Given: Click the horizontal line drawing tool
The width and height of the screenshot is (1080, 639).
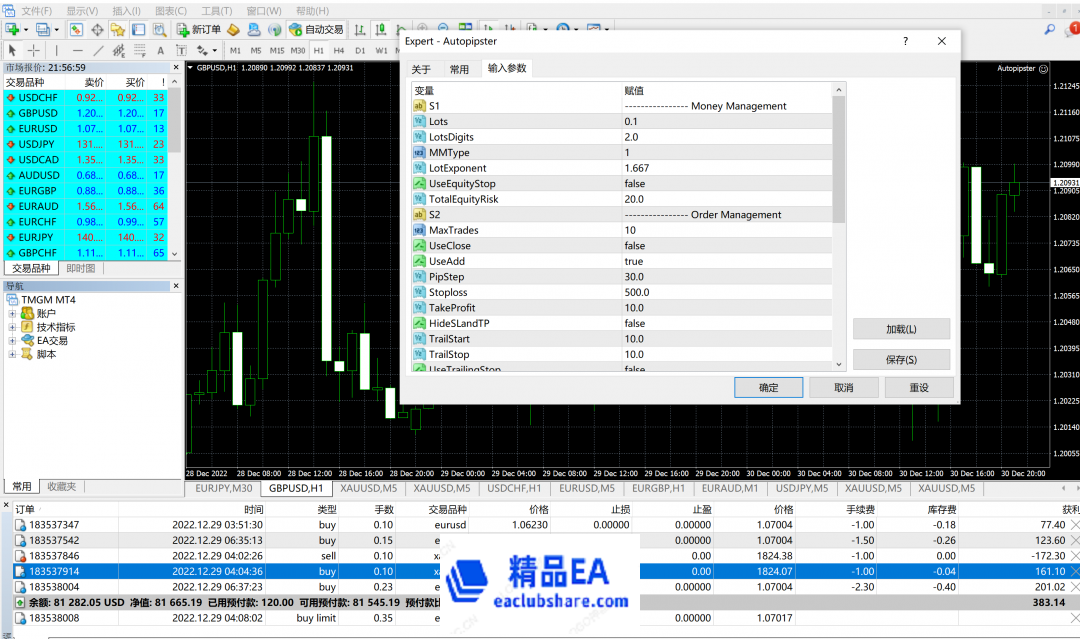Looking at the screenshot, I should [78, 49].
